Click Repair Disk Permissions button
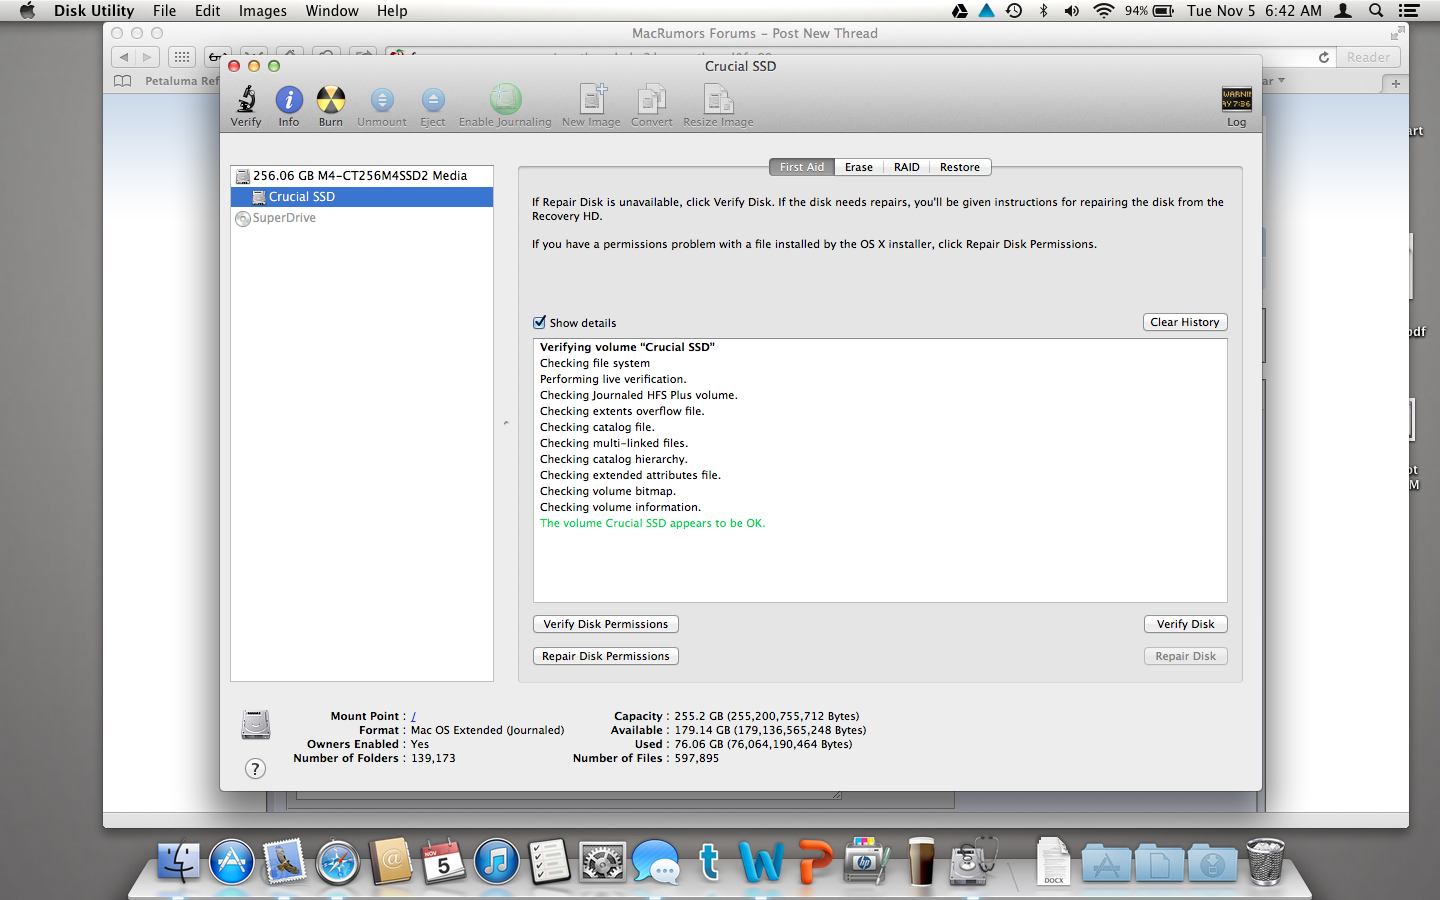Screen dimensions: 1440x900 tap(606, 656)
